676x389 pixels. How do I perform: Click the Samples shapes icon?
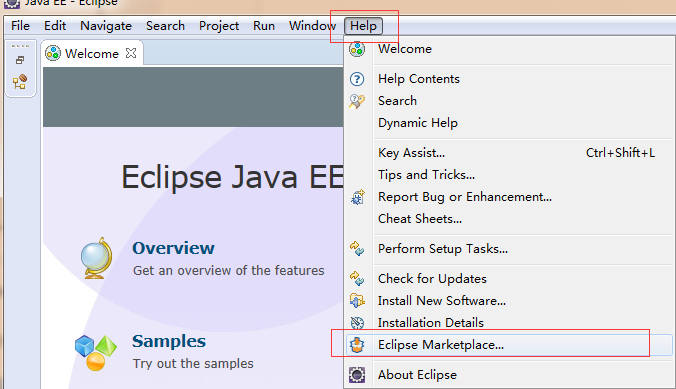pos(96,352)
